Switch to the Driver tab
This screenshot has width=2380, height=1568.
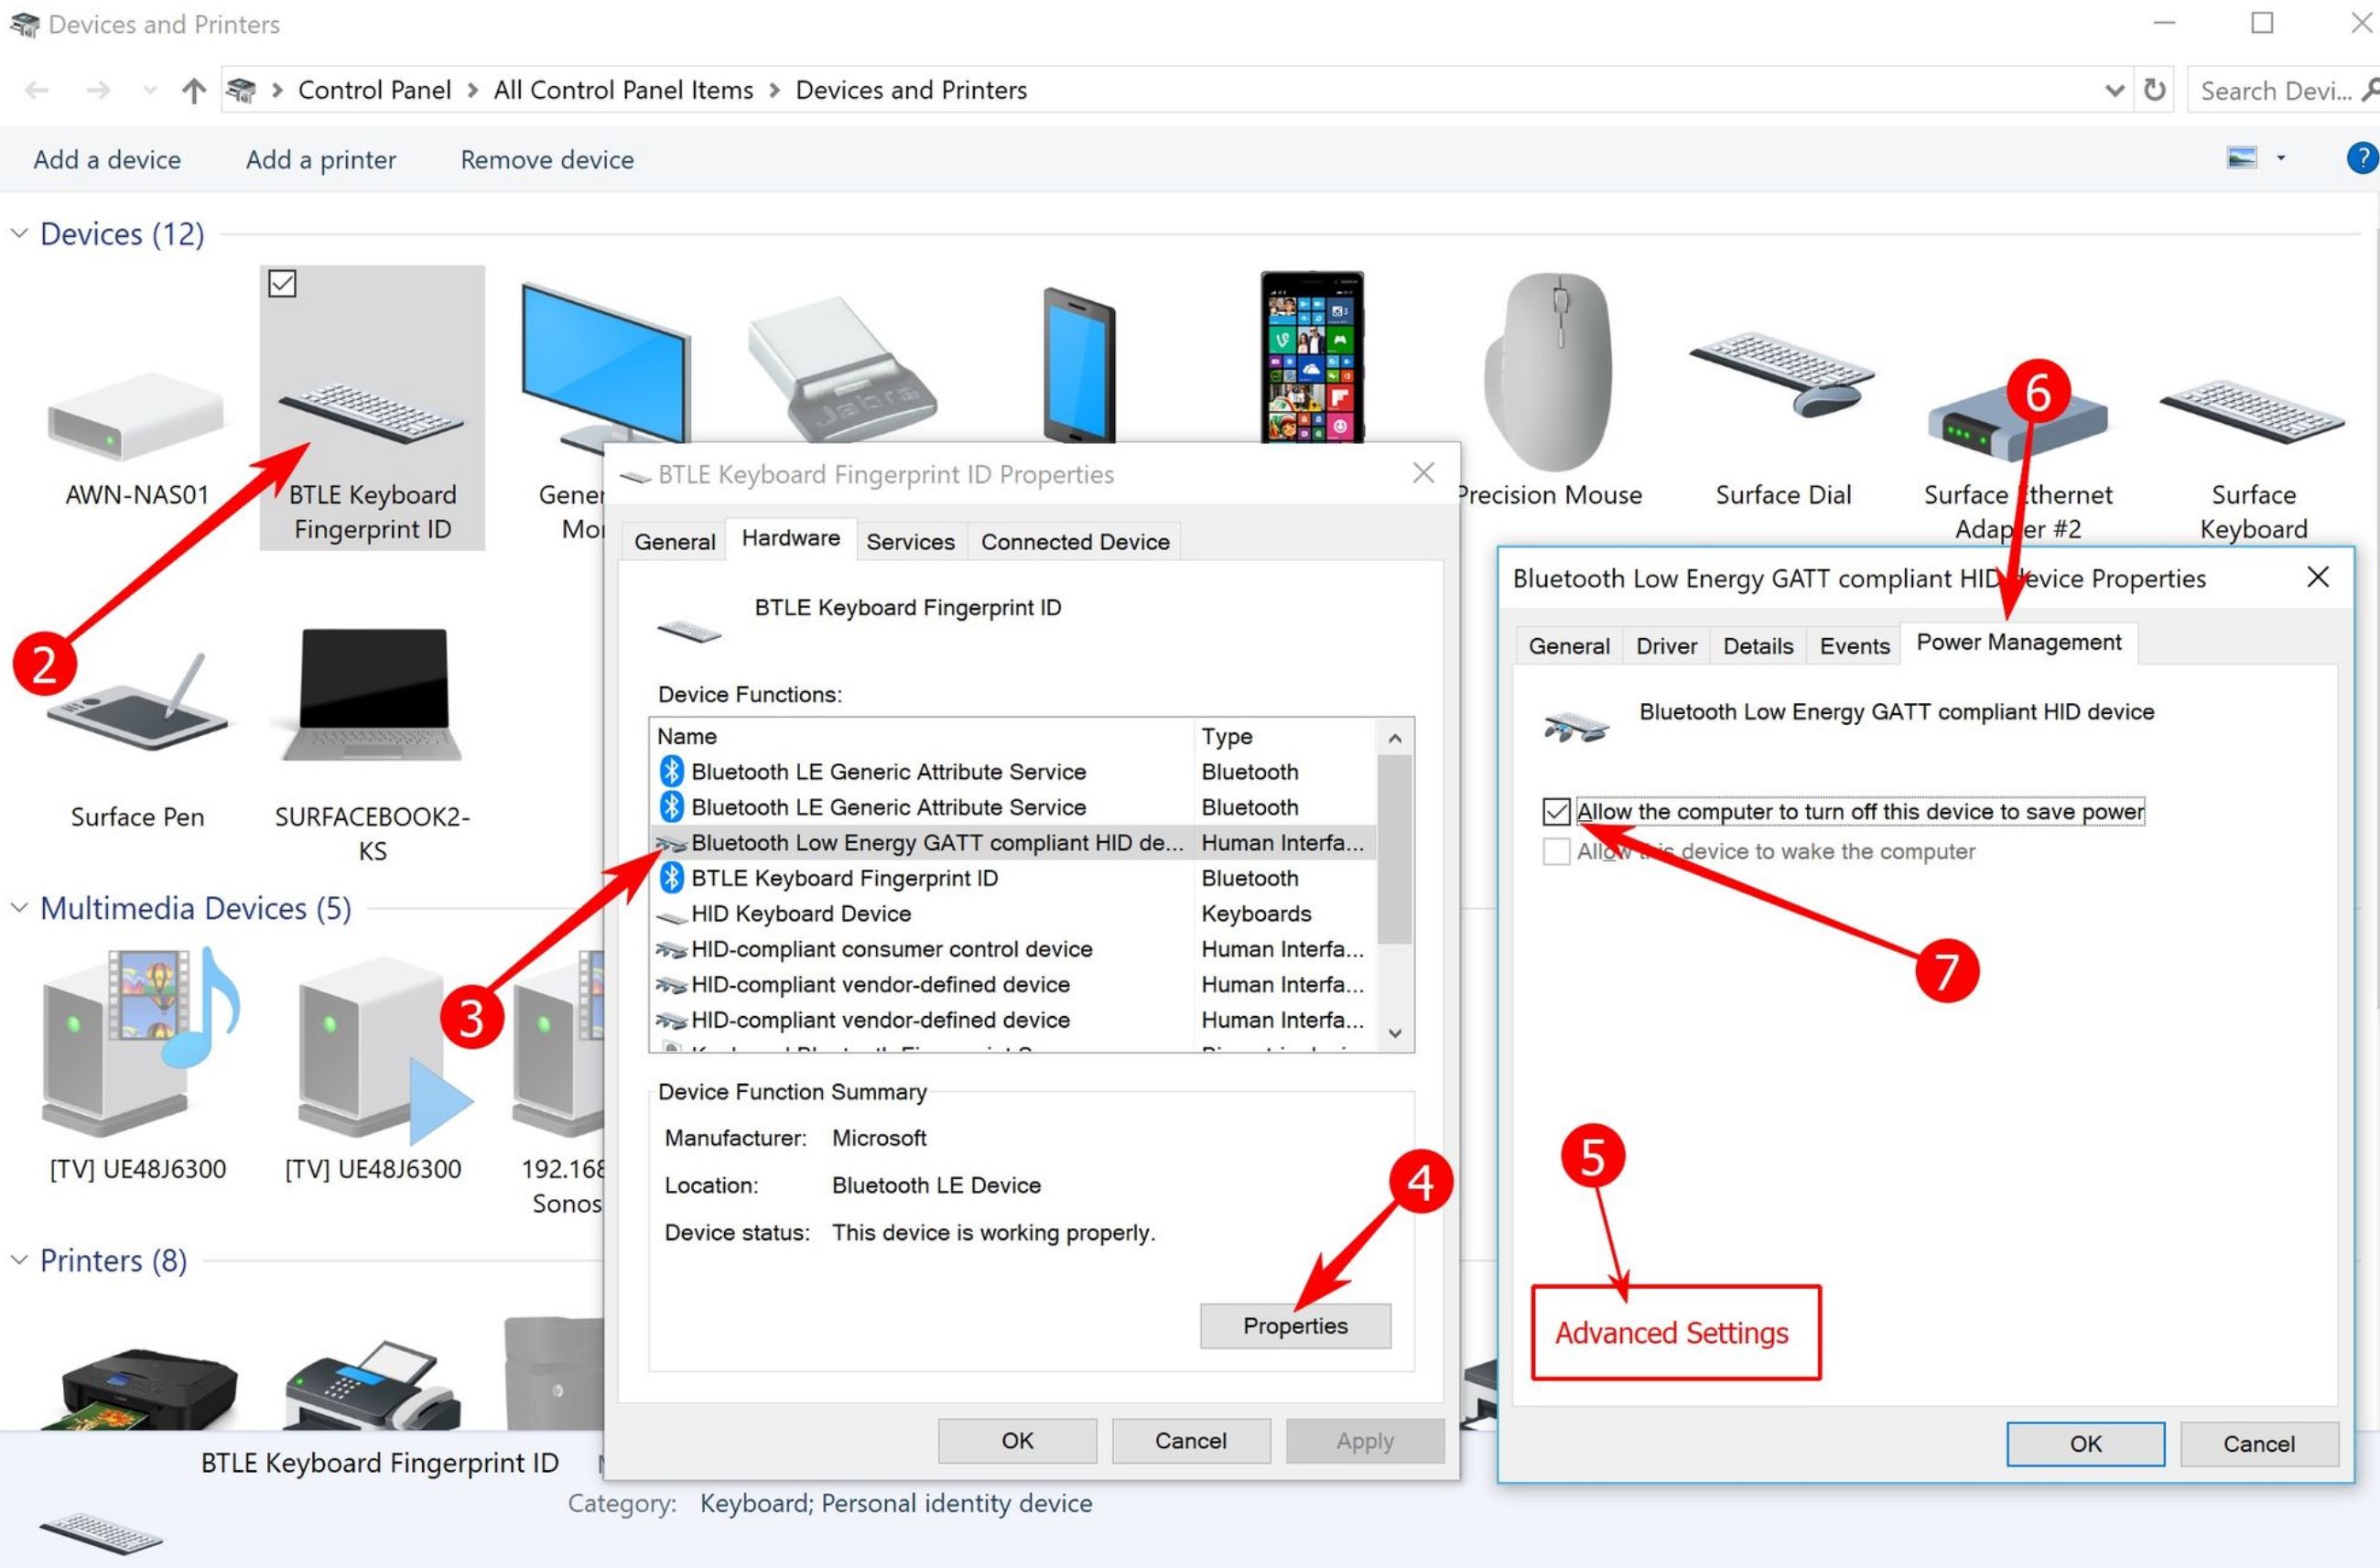[x=1666, y=646]
